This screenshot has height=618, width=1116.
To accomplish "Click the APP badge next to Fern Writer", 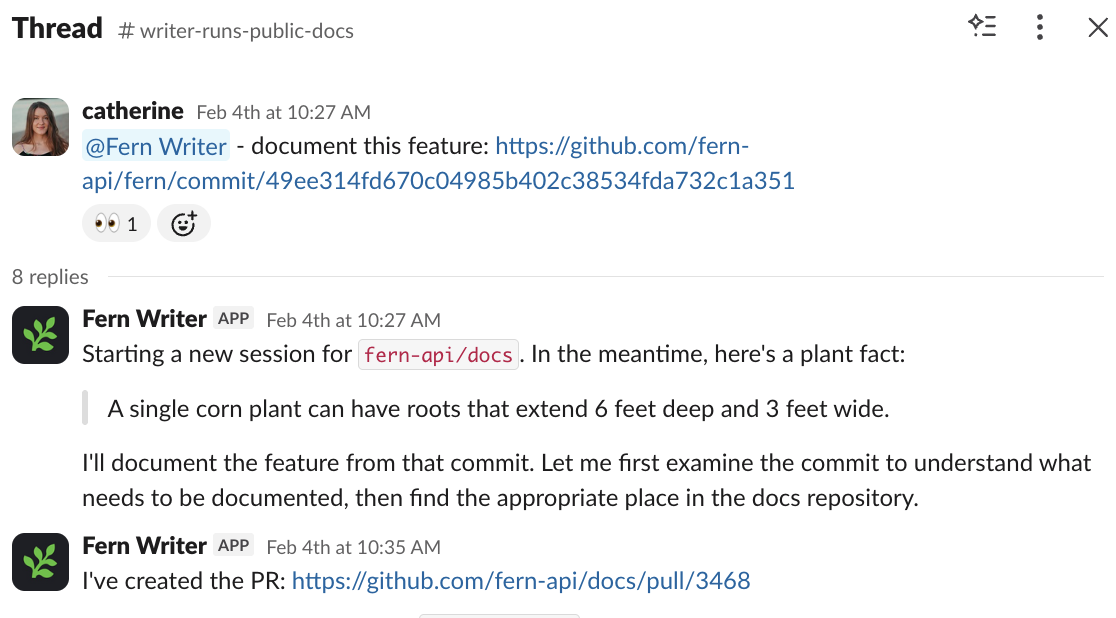I will [x=233, y=318].
